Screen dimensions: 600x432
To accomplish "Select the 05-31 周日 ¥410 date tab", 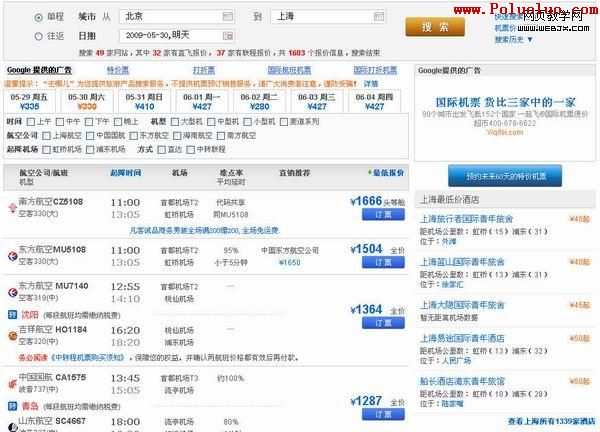I will coord(144,101).
